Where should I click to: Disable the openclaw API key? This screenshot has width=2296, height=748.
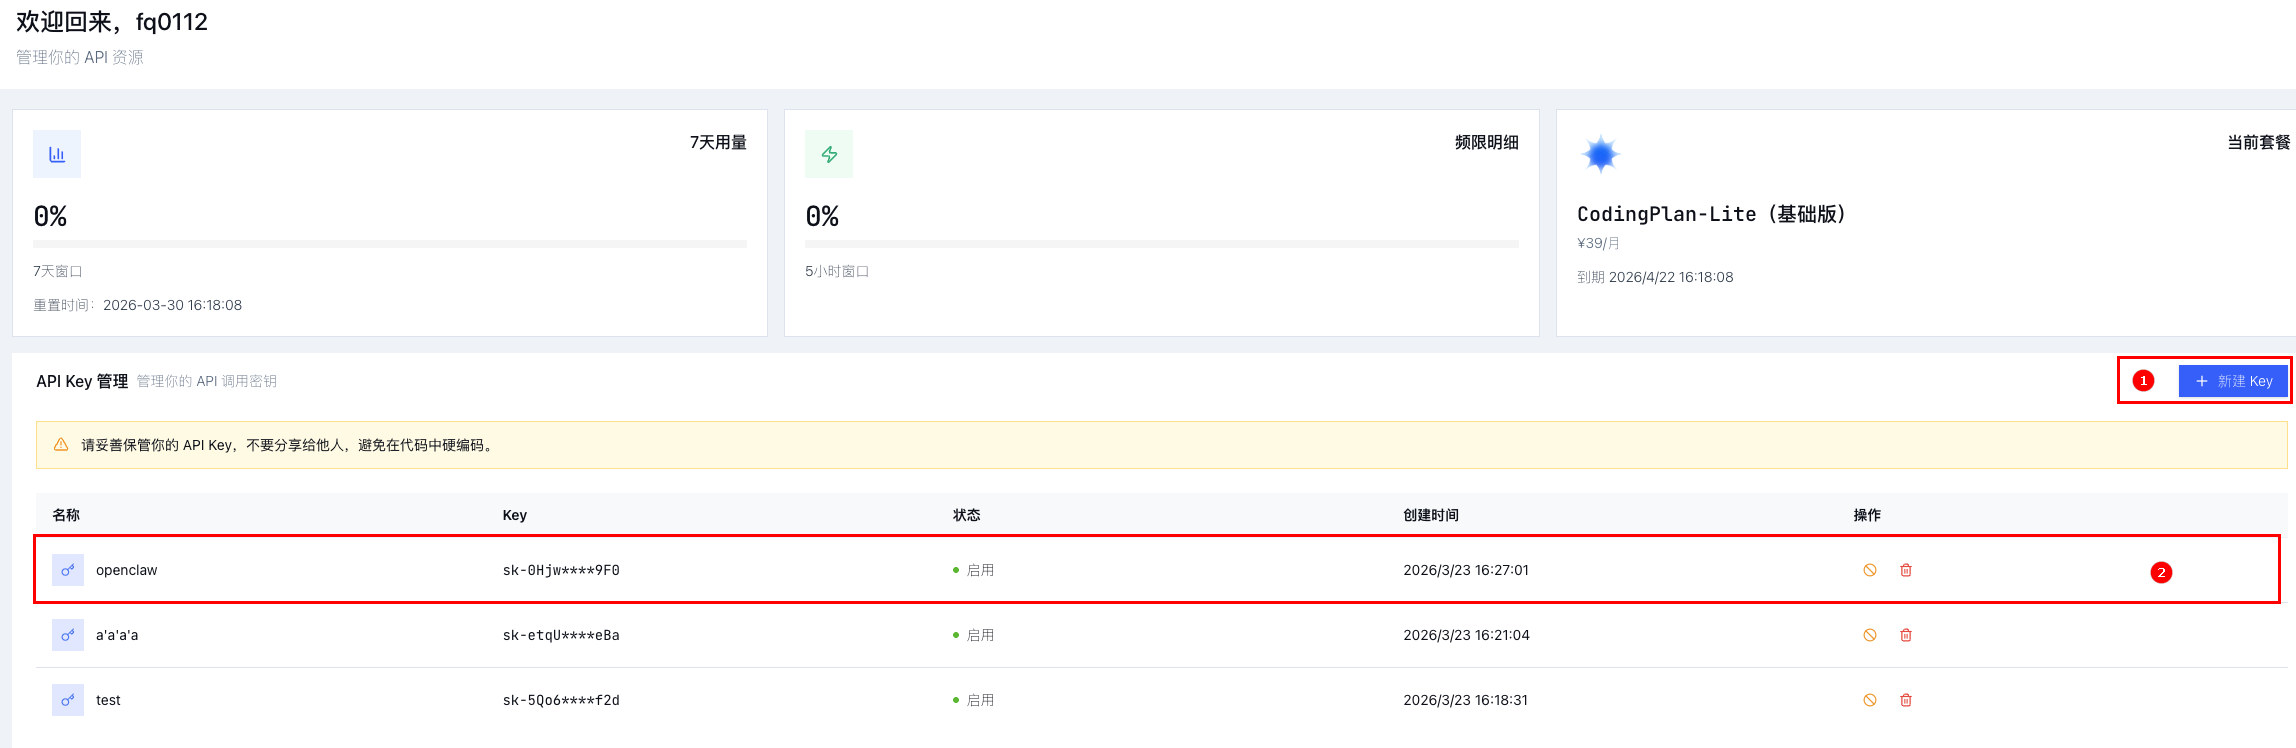[1869, 570]
